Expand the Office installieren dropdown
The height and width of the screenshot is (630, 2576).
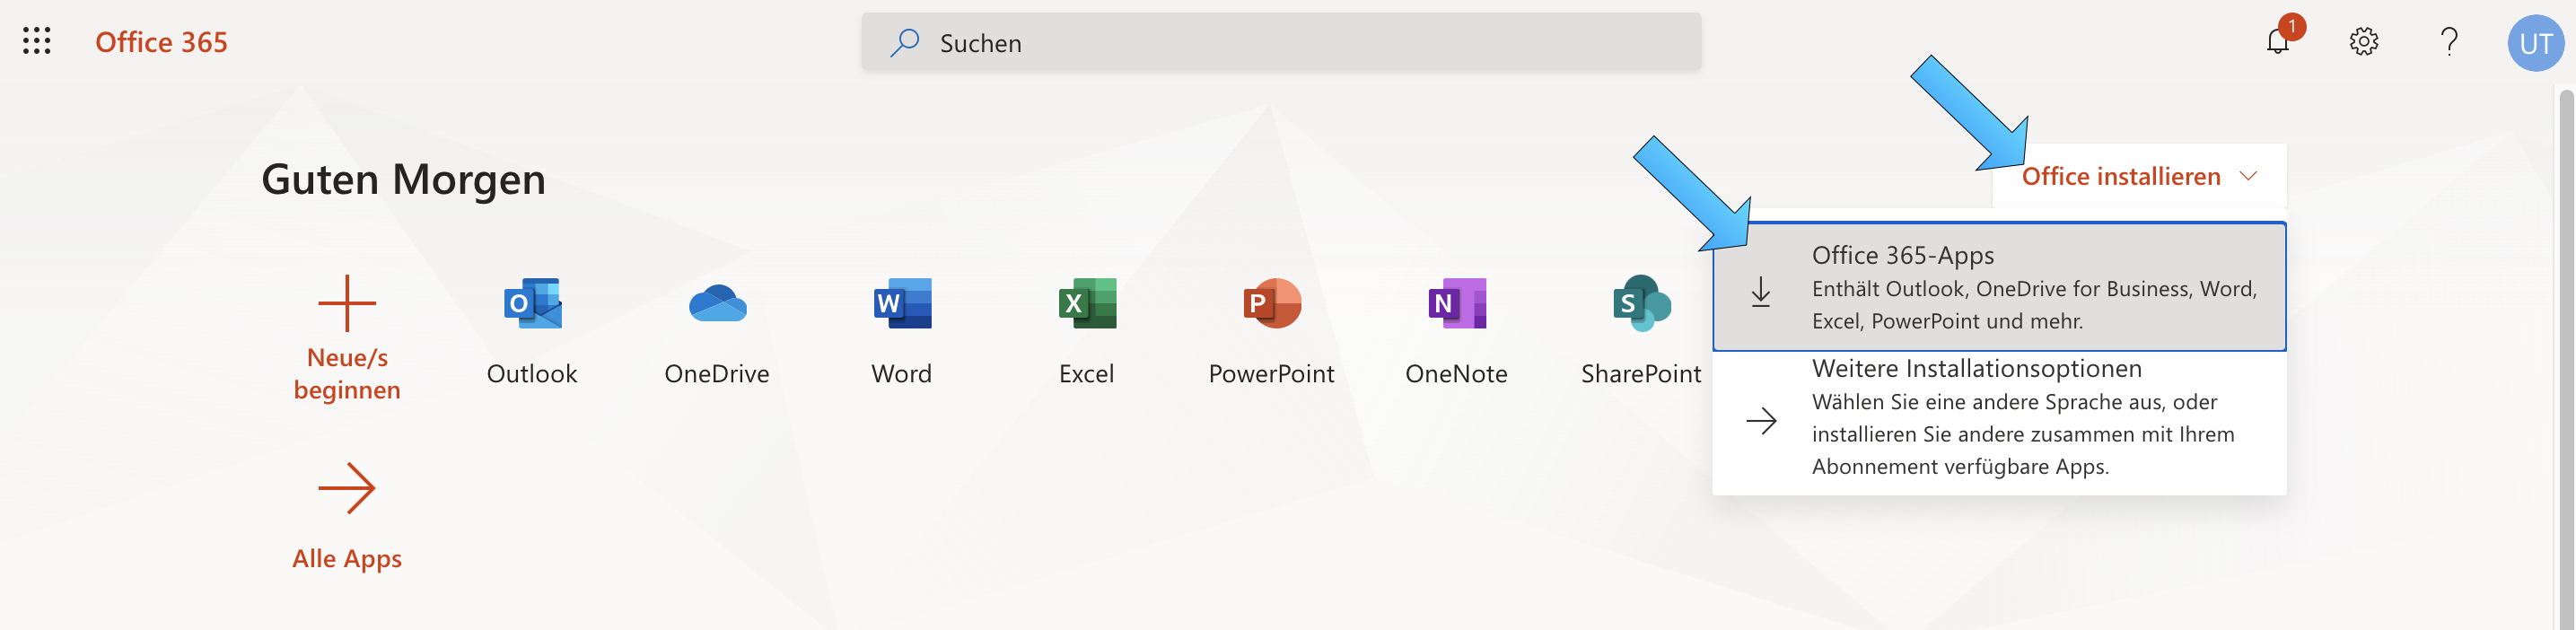(2139, 176)
